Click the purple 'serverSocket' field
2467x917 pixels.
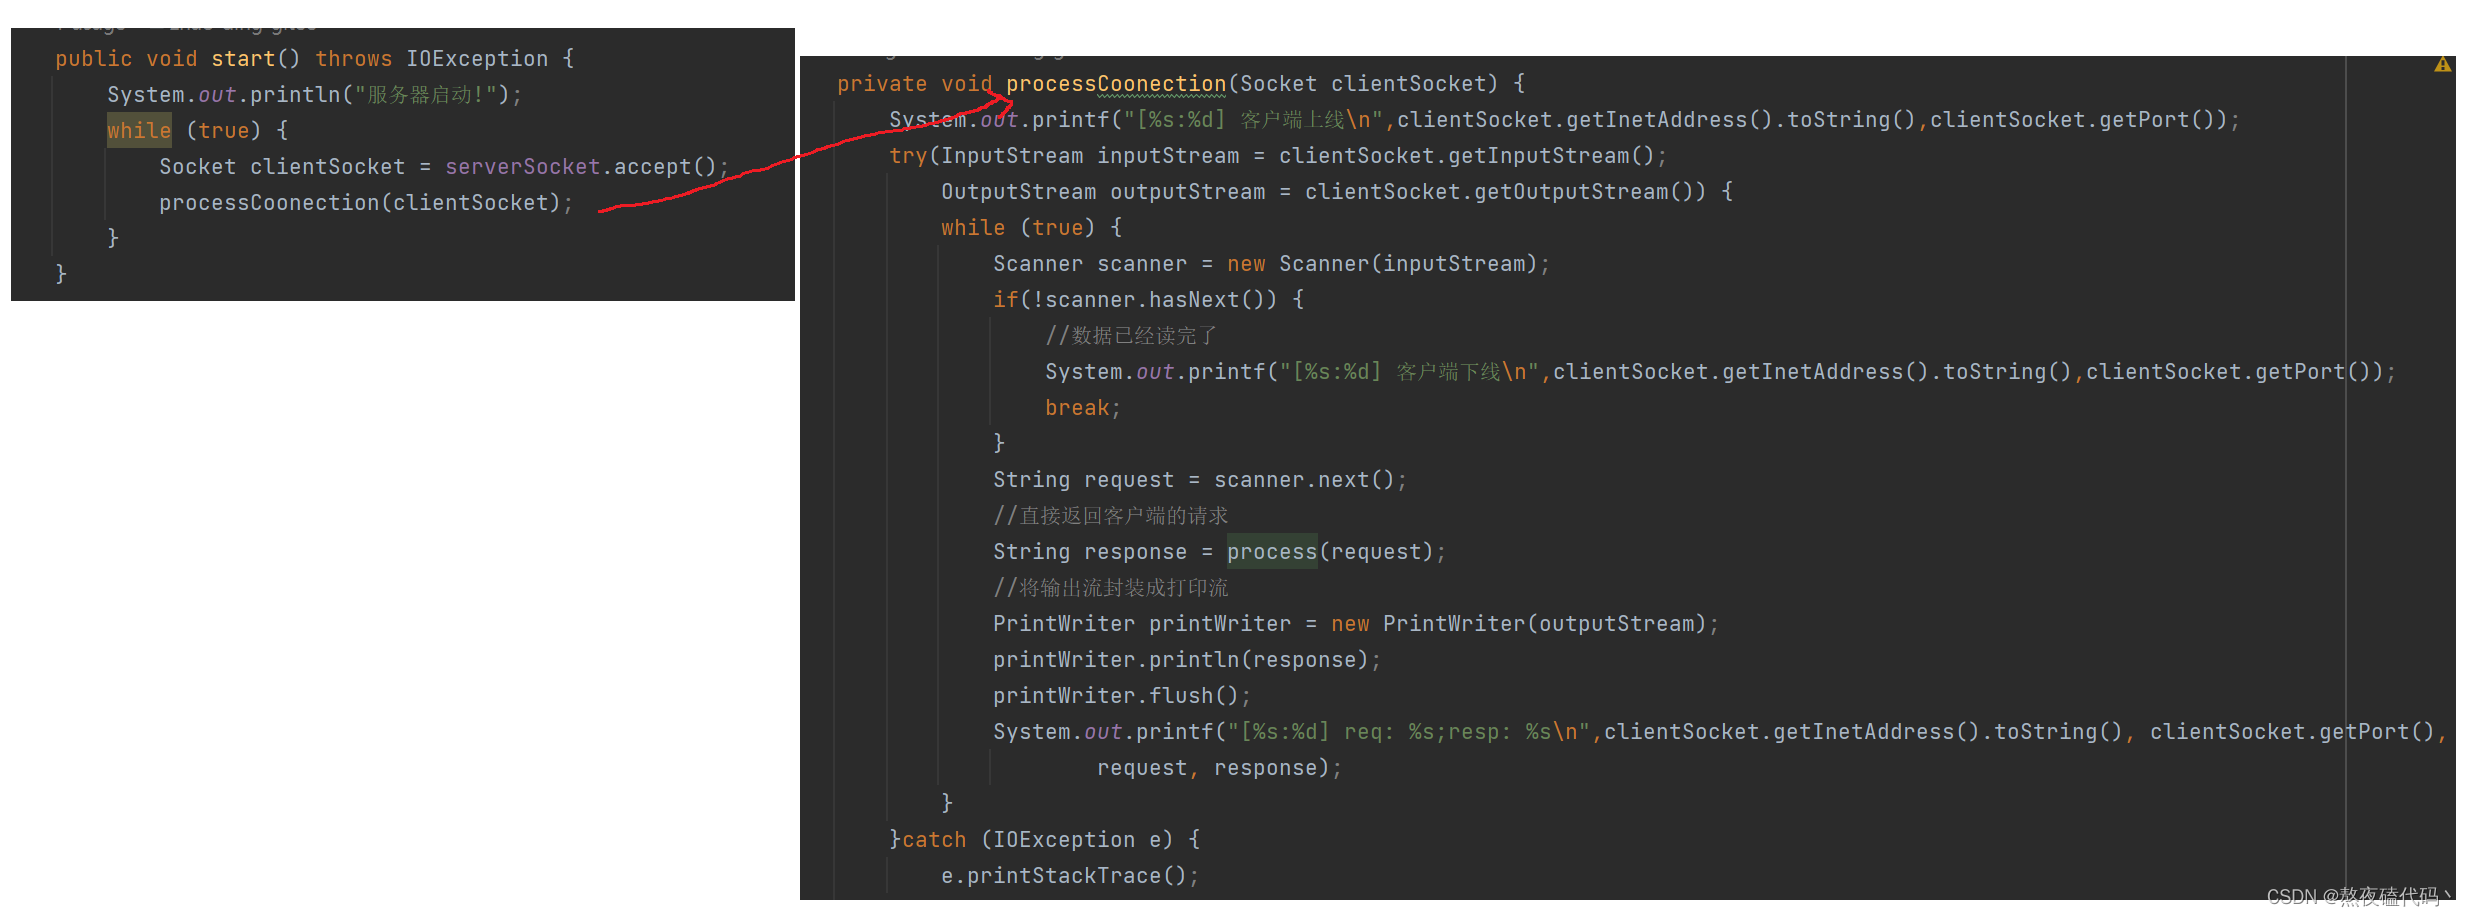point(522,167)
